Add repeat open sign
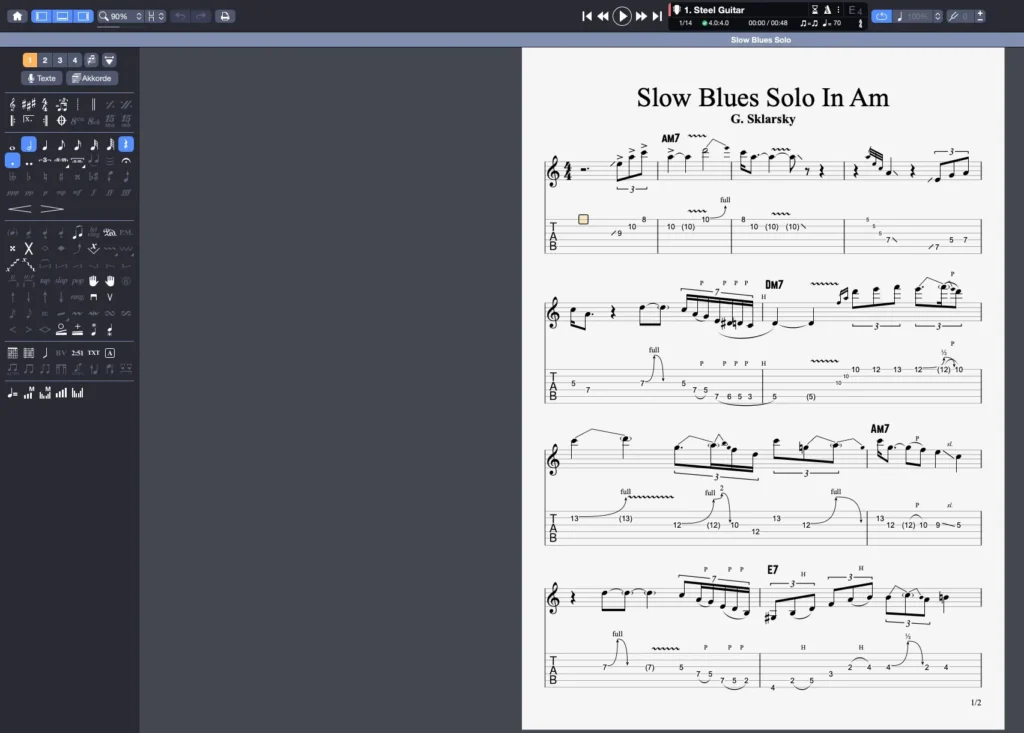Screen dimensions: 1024x733 12,120
